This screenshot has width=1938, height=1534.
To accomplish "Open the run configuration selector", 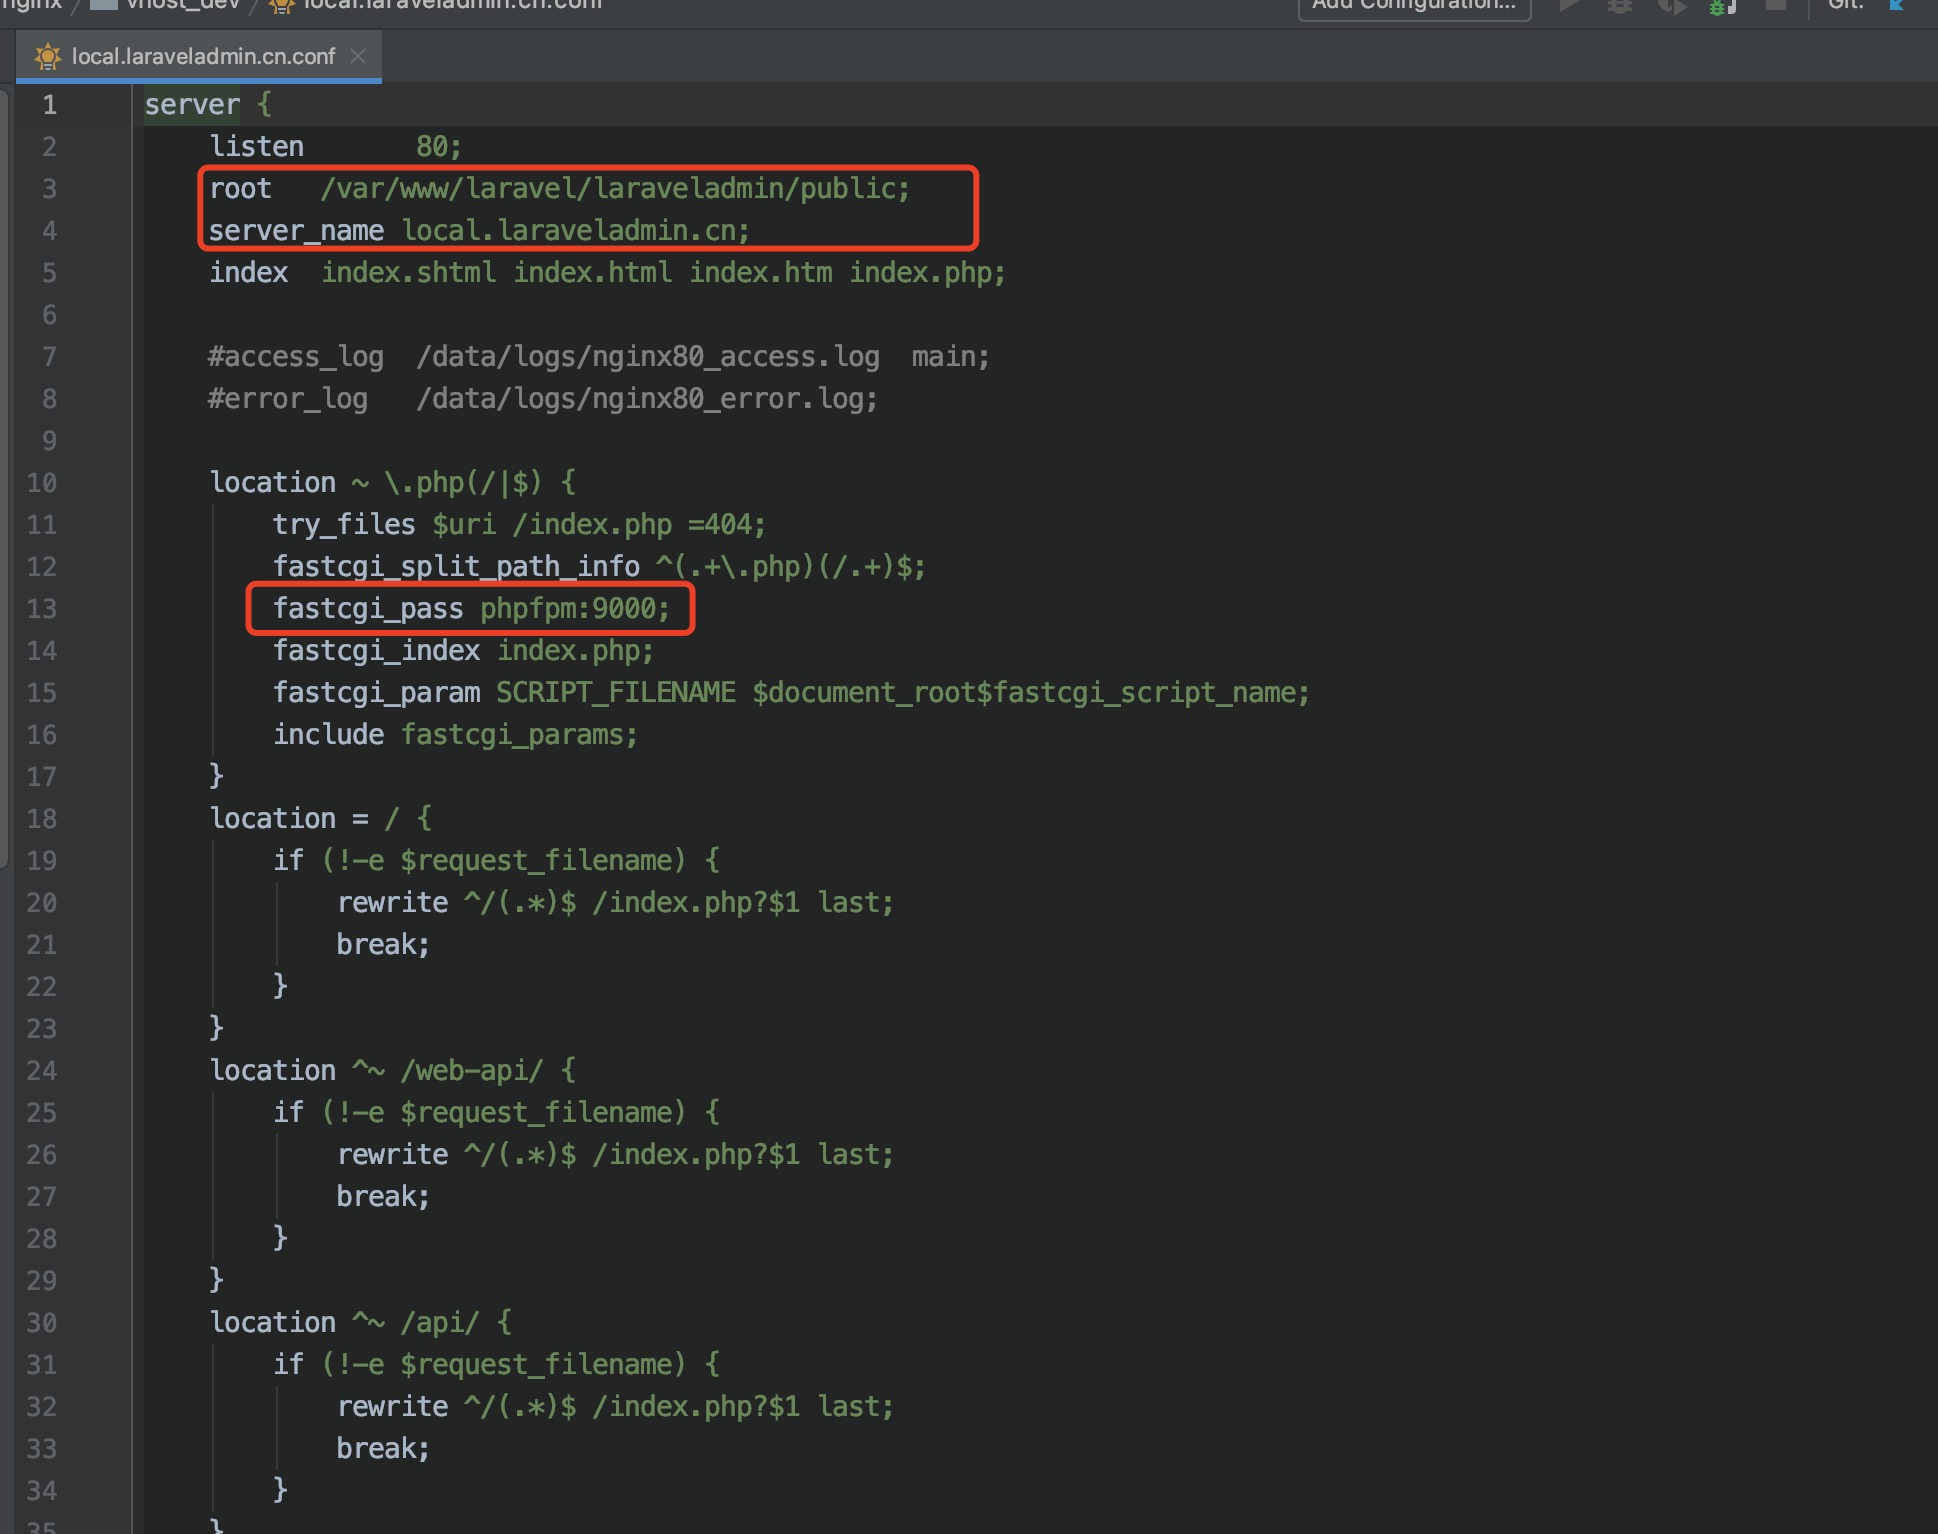I will click(x=1413, y=8).
